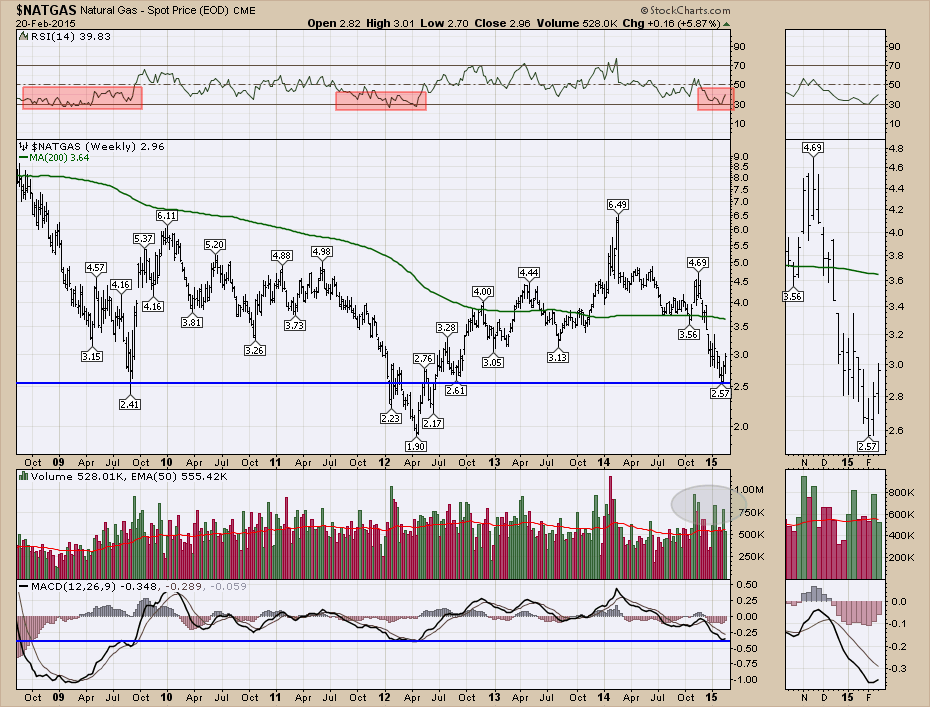Click the RSI indicator icon beside RSI(14)
The height and width of the screenshot is (707, 930).
[x=24, y=36]
